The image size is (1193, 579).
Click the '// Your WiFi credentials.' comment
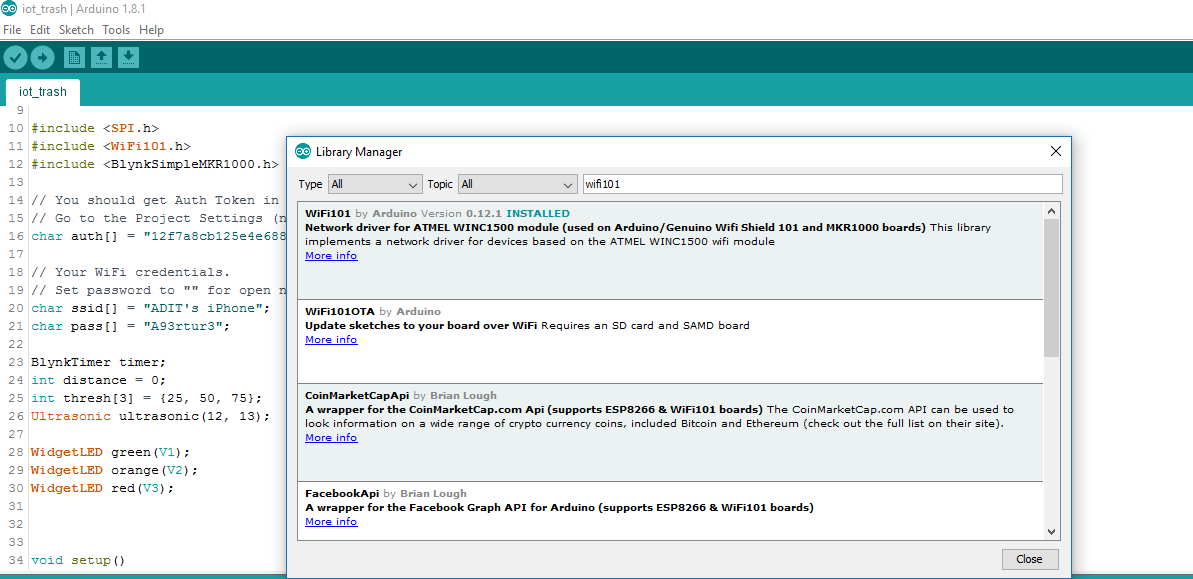click(131, 272)
